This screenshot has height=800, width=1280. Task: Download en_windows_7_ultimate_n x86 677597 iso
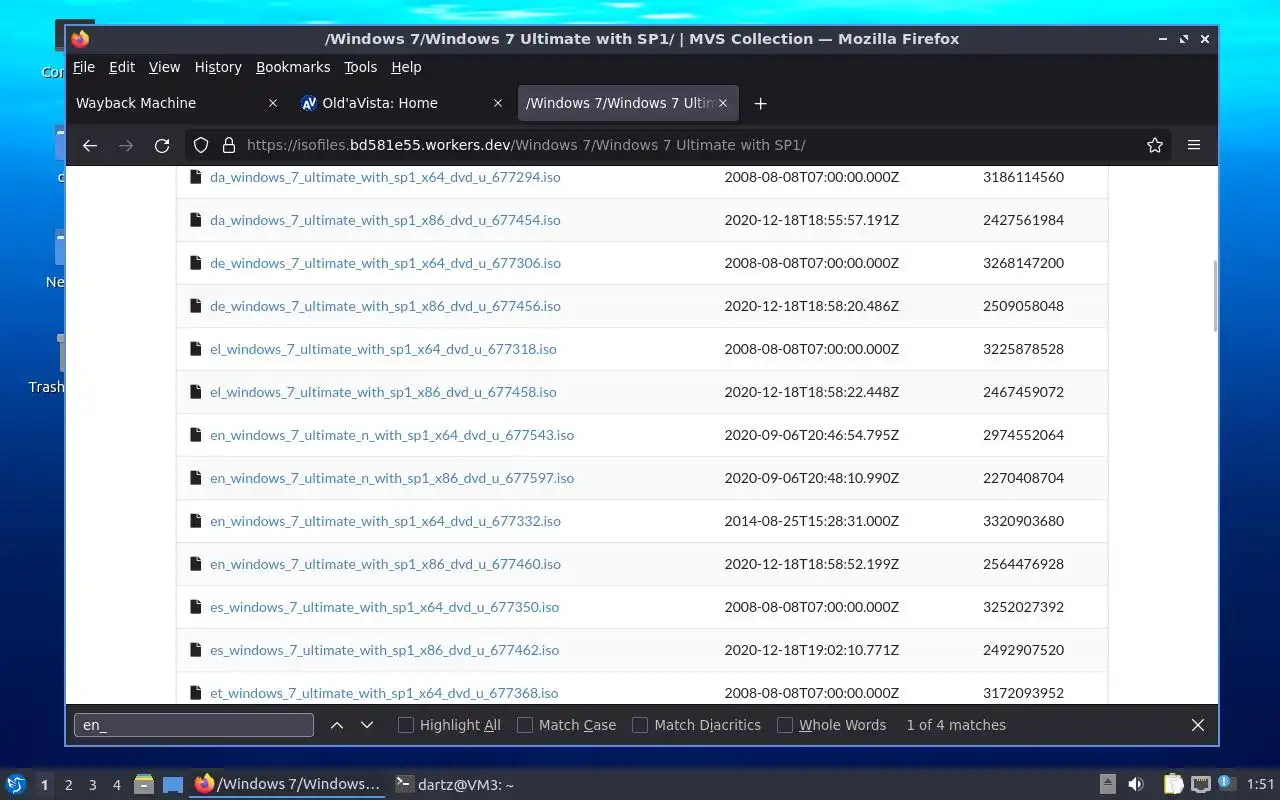tap(392, 478)
